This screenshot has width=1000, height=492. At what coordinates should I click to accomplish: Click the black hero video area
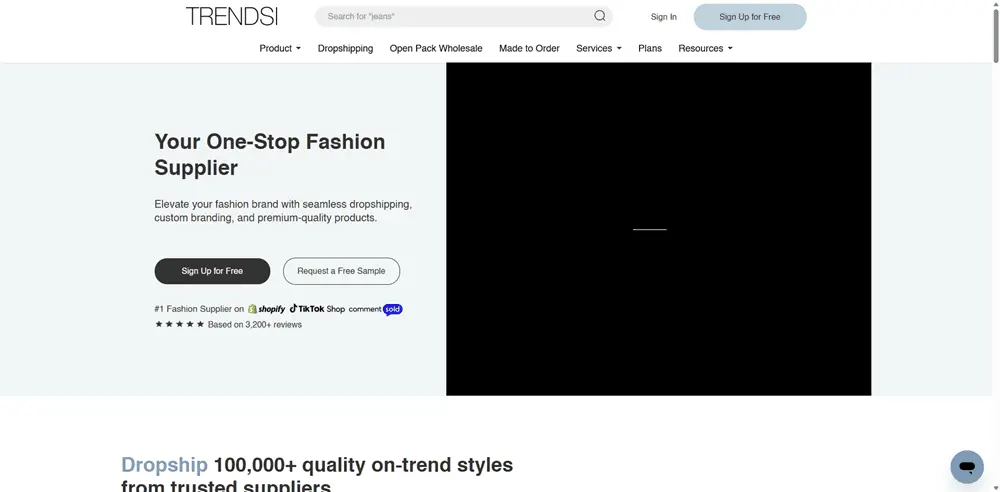tap(659, 229)
